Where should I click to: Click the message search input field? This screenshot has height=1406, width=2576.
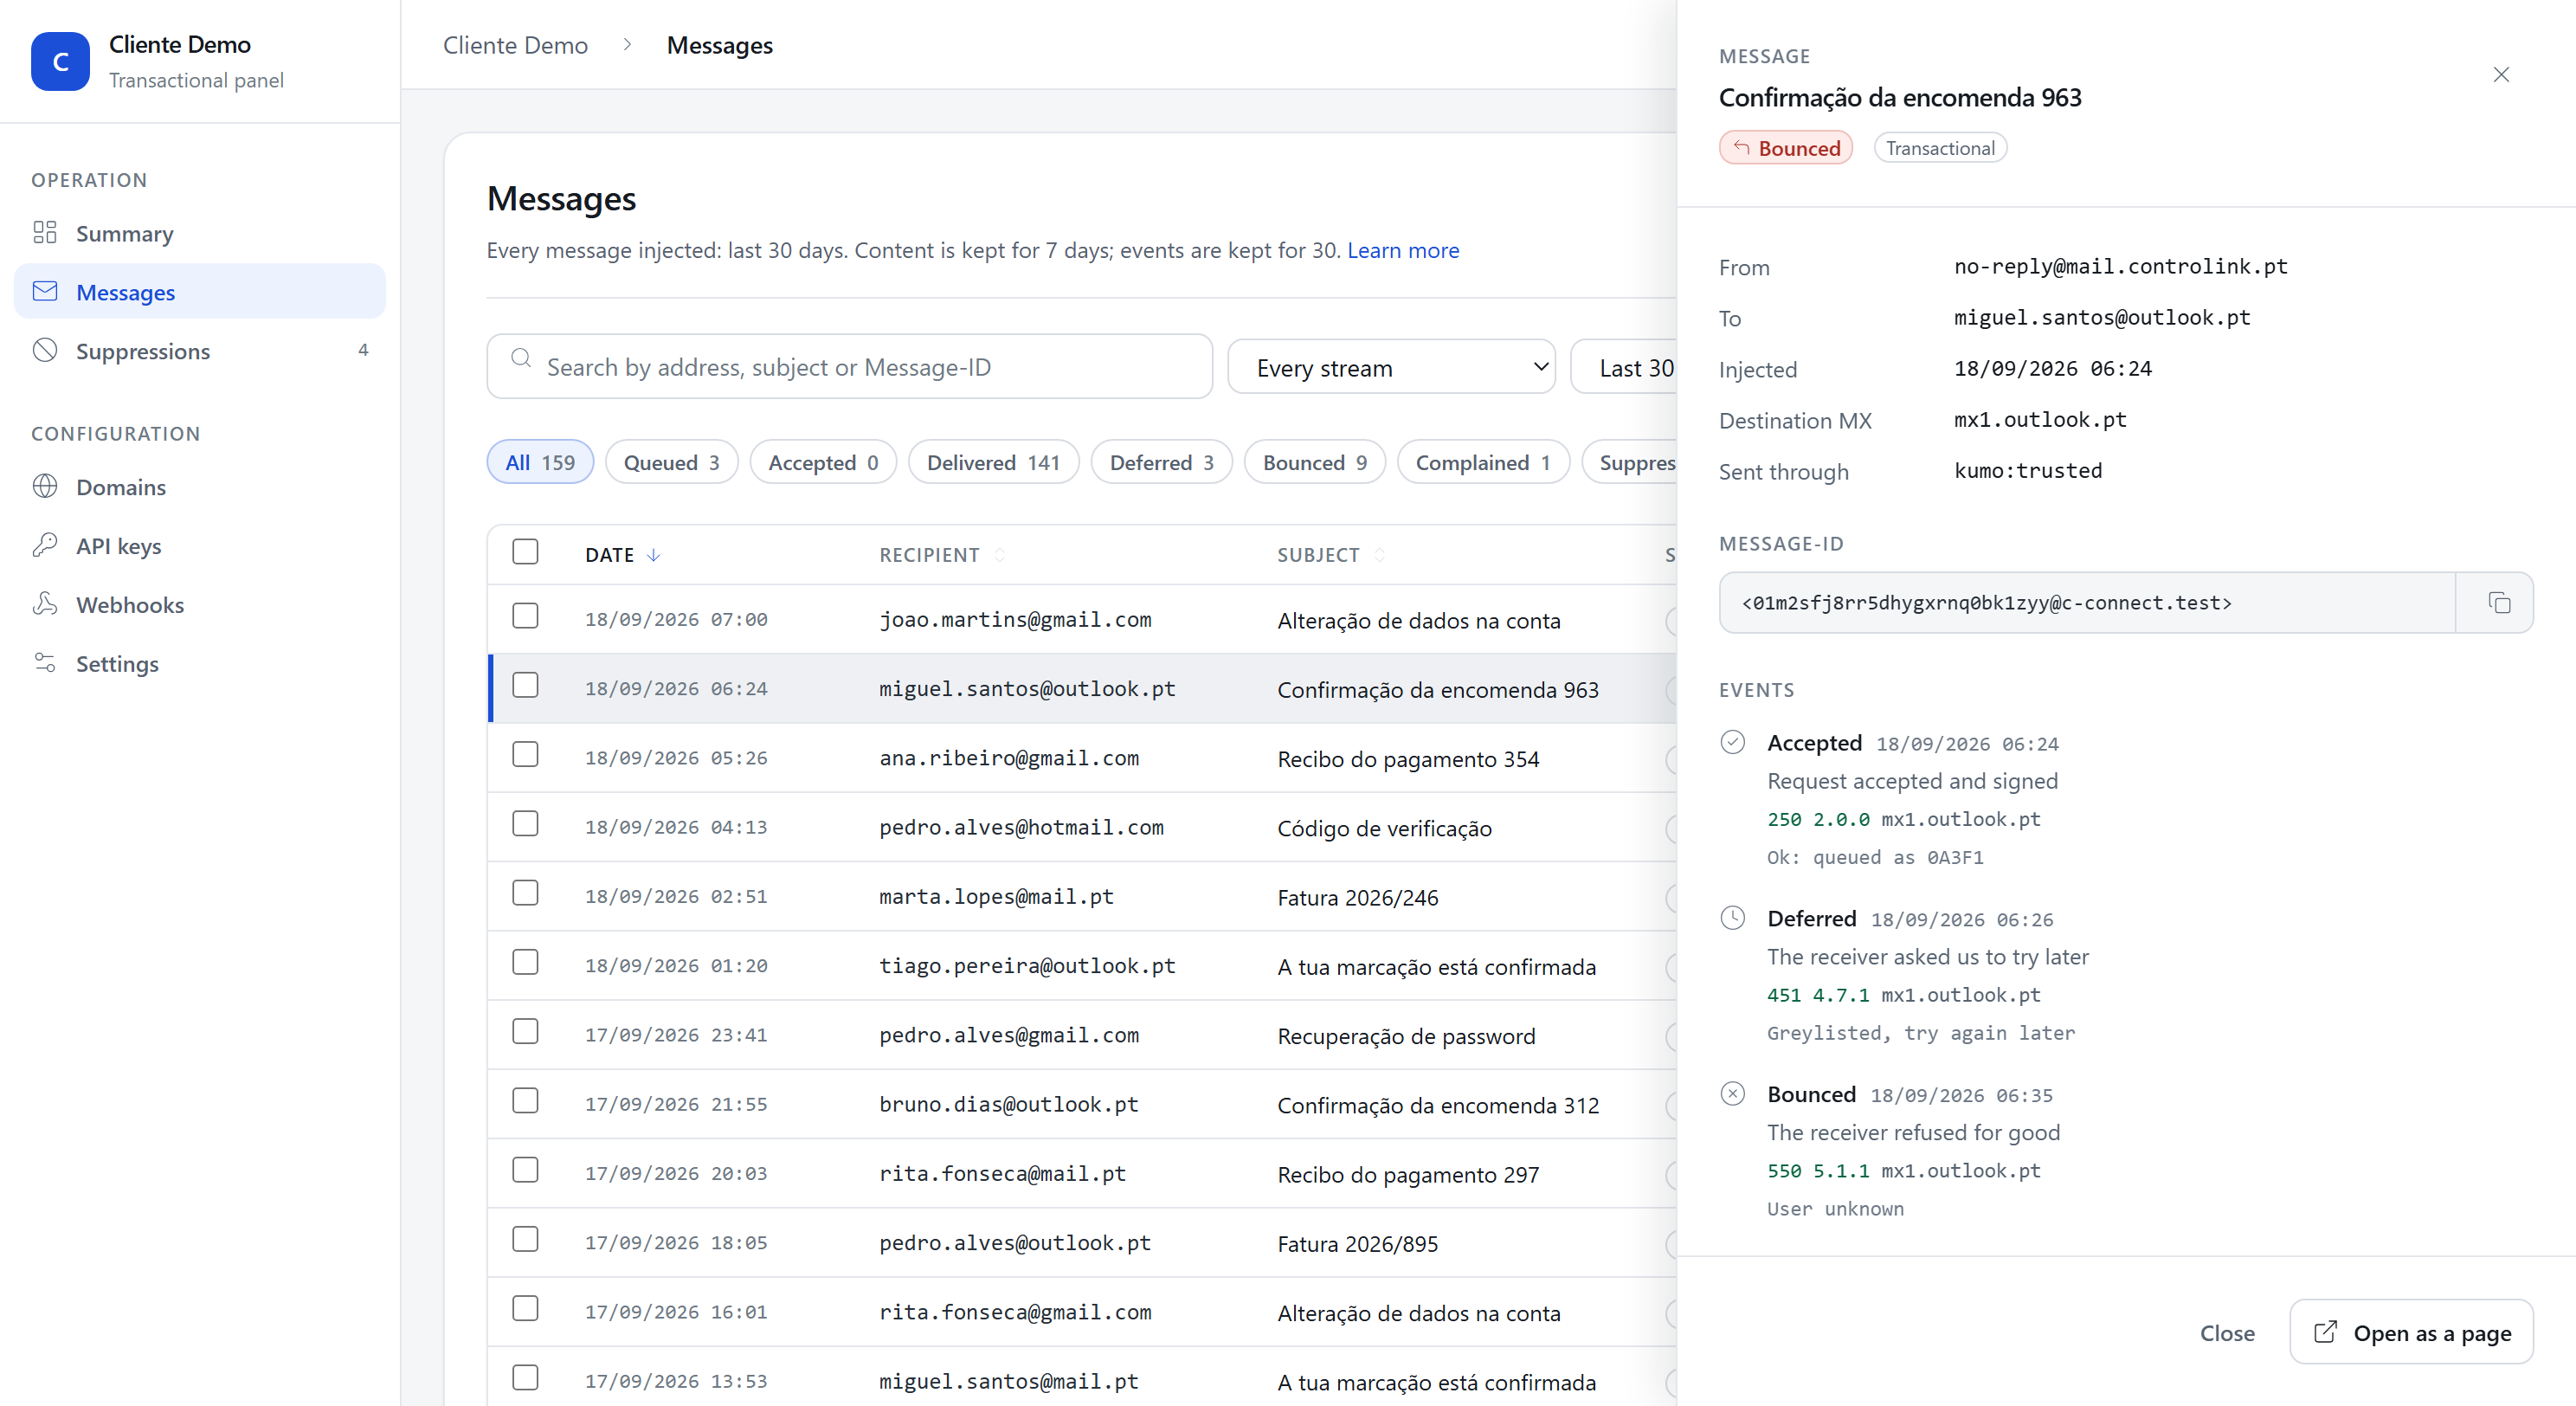tap(849, 366)
